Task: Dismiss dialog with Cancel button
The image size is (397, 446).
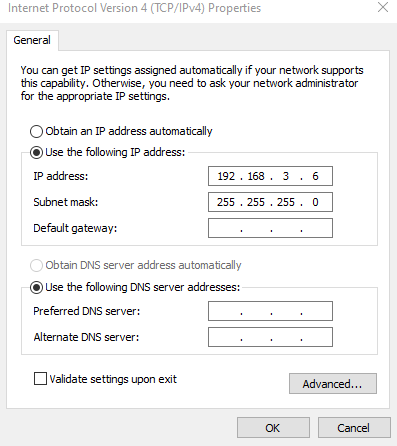Action: [354, 428]
